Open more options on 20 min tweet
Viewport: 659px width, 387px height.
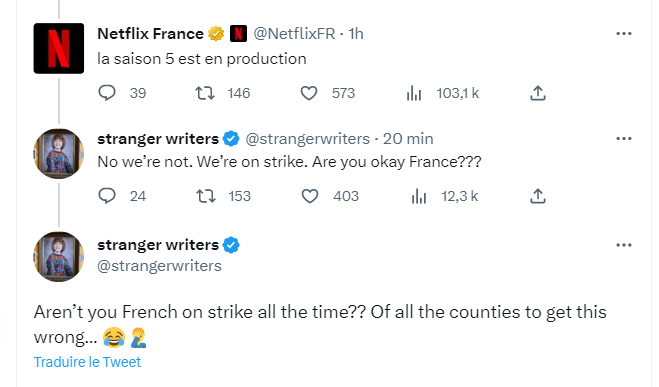tap(624, 139)
